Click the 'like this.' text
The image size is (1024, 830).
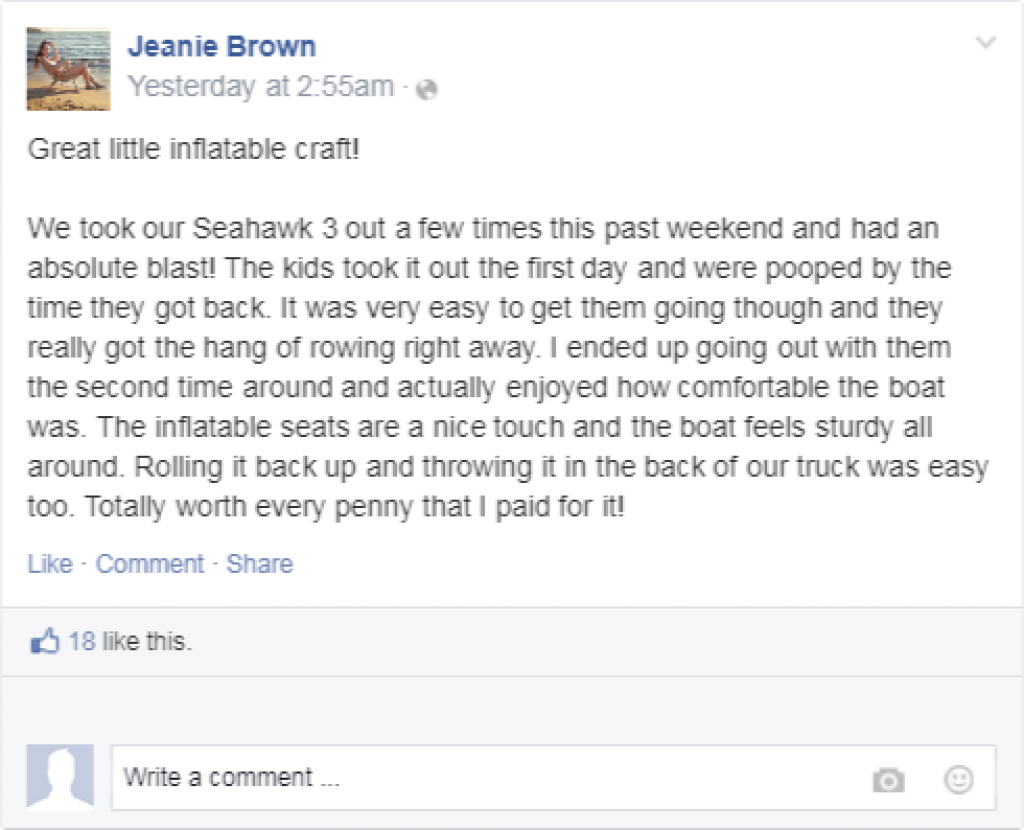click(x=147, y=642)
